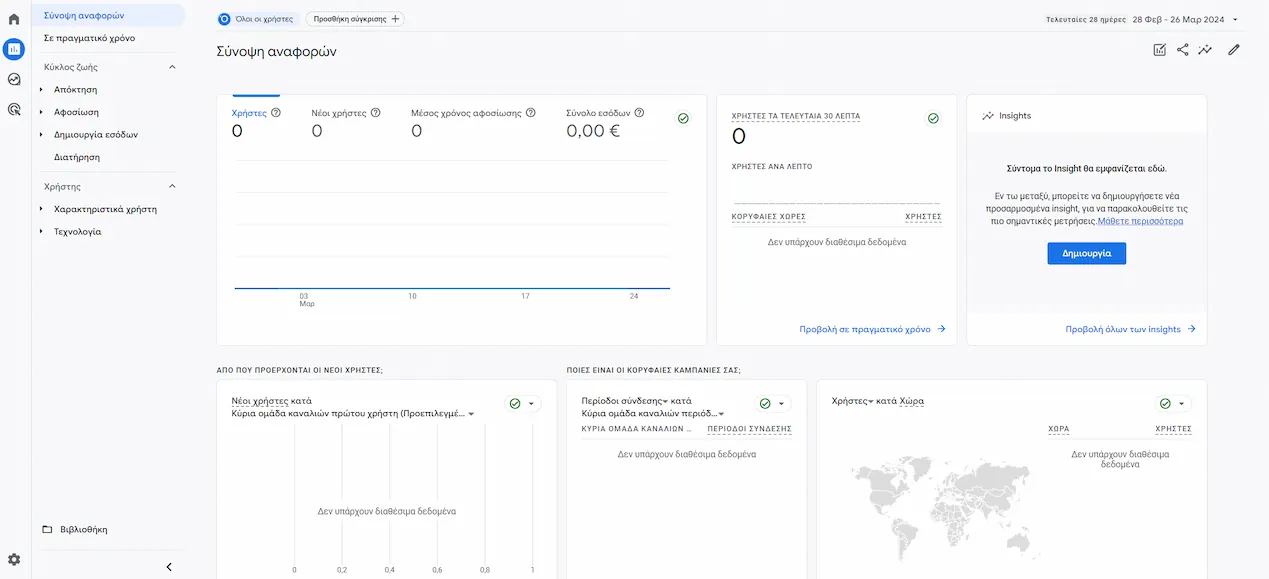Open Advertising via the bottom-left rail icon
This screenshot has height=579, width=1269.
pyautogui.click(x=13, y=108)
